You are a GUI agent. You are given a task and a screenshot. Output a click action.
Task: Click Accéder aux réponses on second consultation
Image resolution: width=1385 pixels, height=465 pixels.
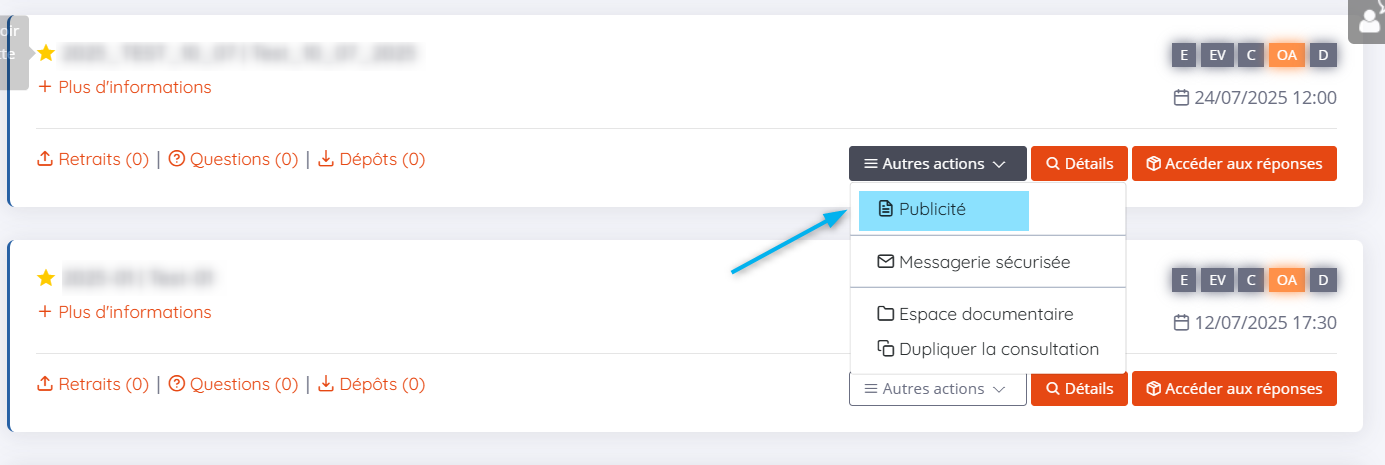[x=1234, y=388]
